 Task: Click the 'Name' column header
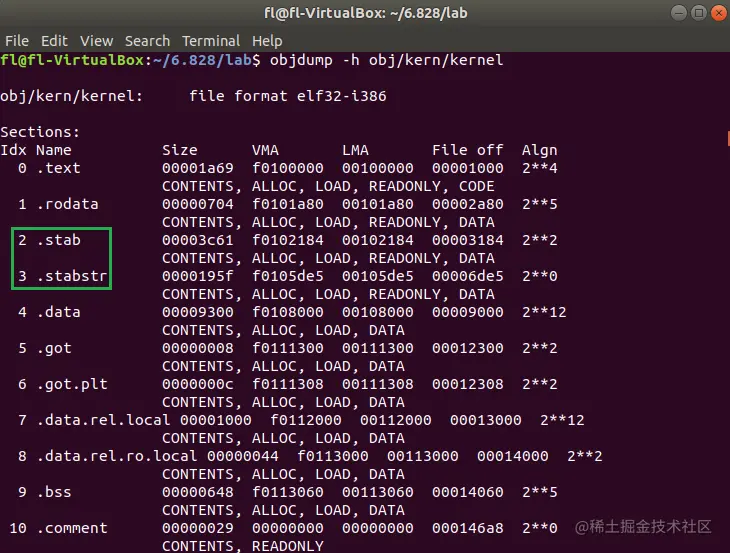tap(54, 150)
